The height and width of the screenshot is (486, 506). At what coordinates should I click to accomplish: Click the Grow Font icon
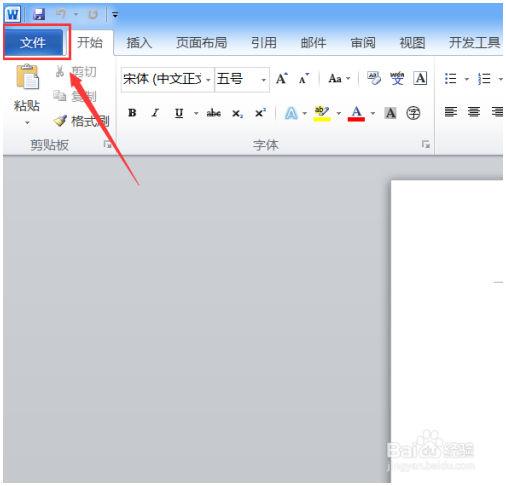[x=282, y=79]
